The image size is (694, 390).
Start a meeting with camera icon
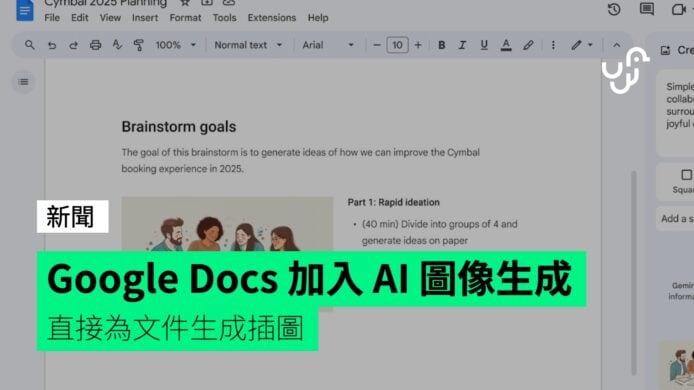coord(678,9)
